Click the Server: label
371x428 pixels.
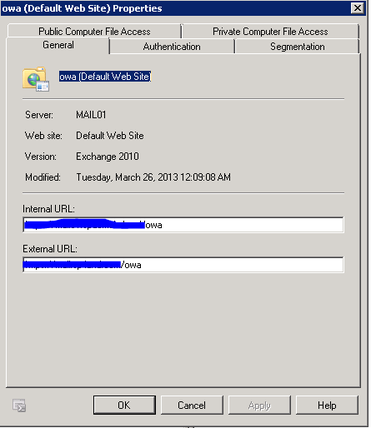click(x=39, y=115)
